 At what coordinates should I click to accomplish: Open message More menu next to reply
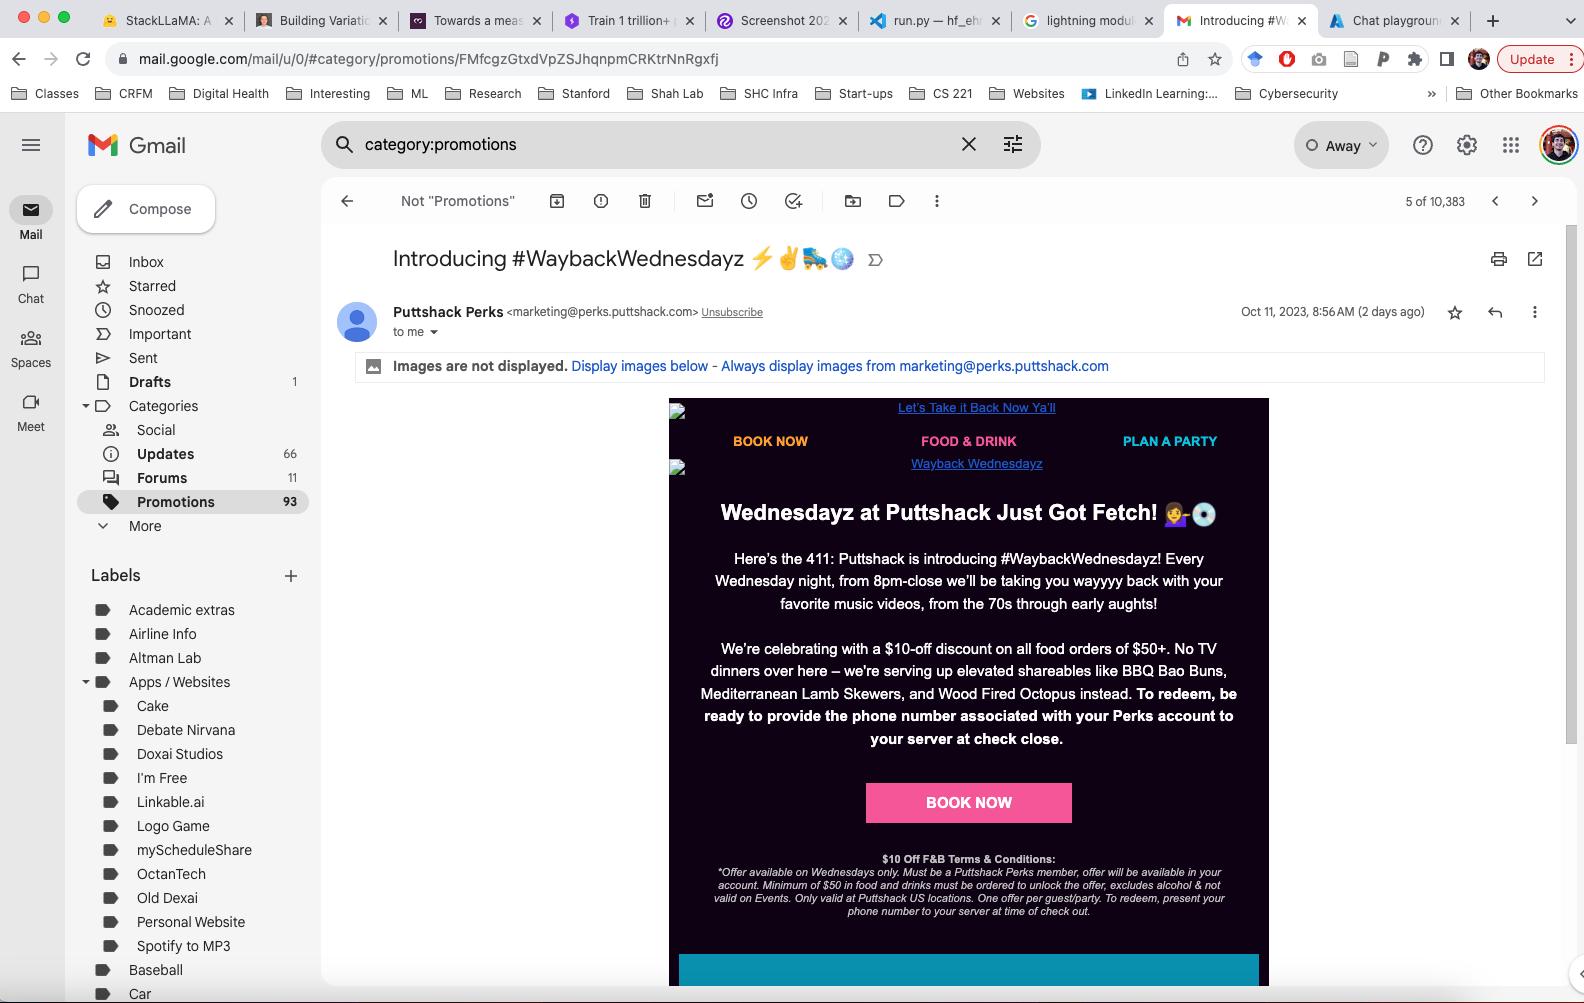click(x=1535, y=312)
